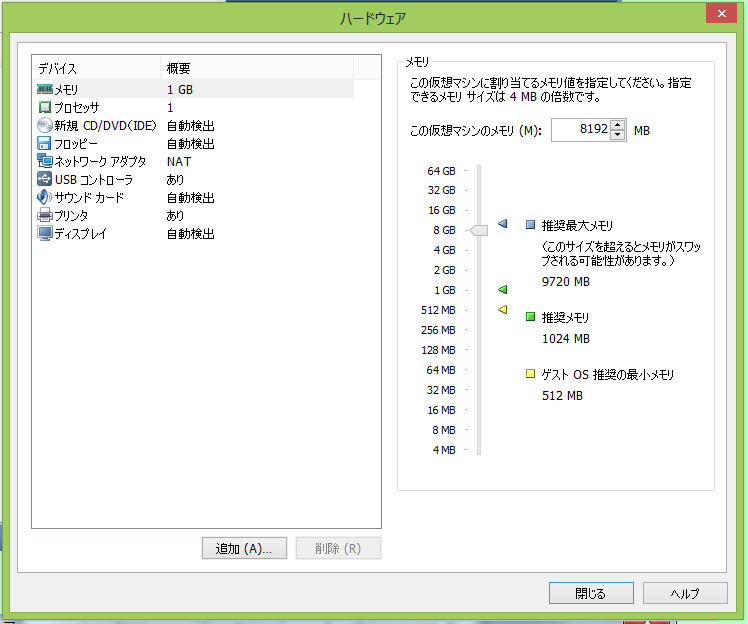Click the 追加 (A)... add button

244,548
